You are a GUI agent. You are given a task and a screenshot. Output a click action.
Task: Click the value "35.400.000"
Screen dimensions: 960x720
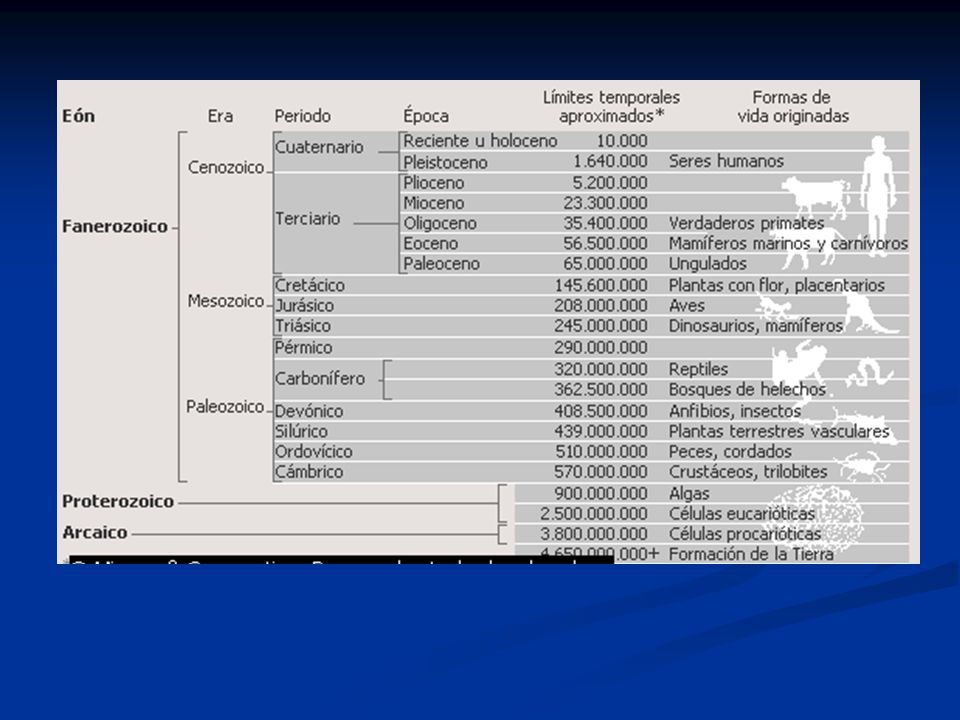(x=605, y=223)
